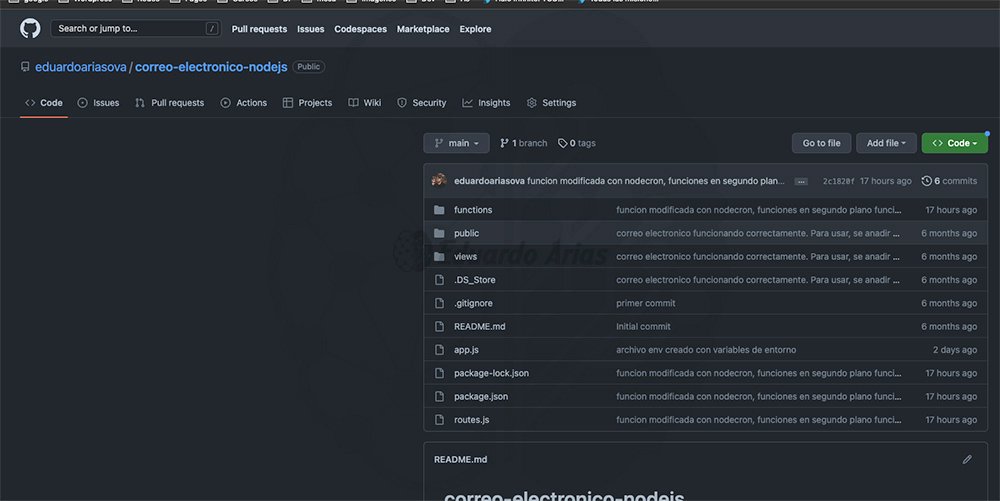The width and height of the screenshot is (1000, 501).
Task: View the 1 branch link
Action: (x=524, y=143)
